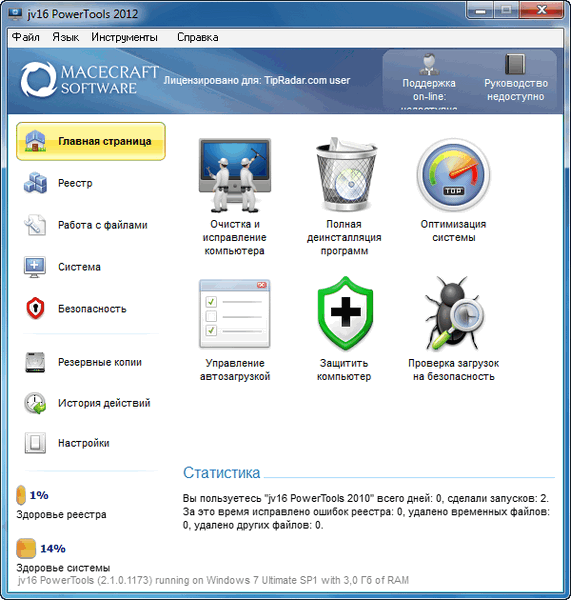Click the Настройки switch icon
The image size is (571, 600).
click(x=35, y=443)
